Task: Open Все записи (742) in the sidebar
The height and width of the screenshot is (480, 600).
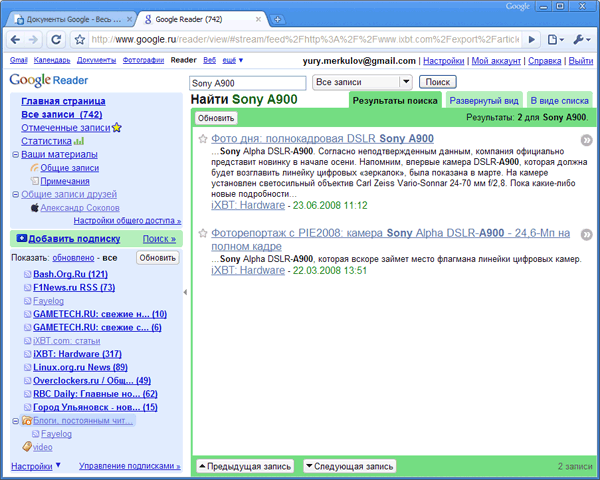Action: 62,114
